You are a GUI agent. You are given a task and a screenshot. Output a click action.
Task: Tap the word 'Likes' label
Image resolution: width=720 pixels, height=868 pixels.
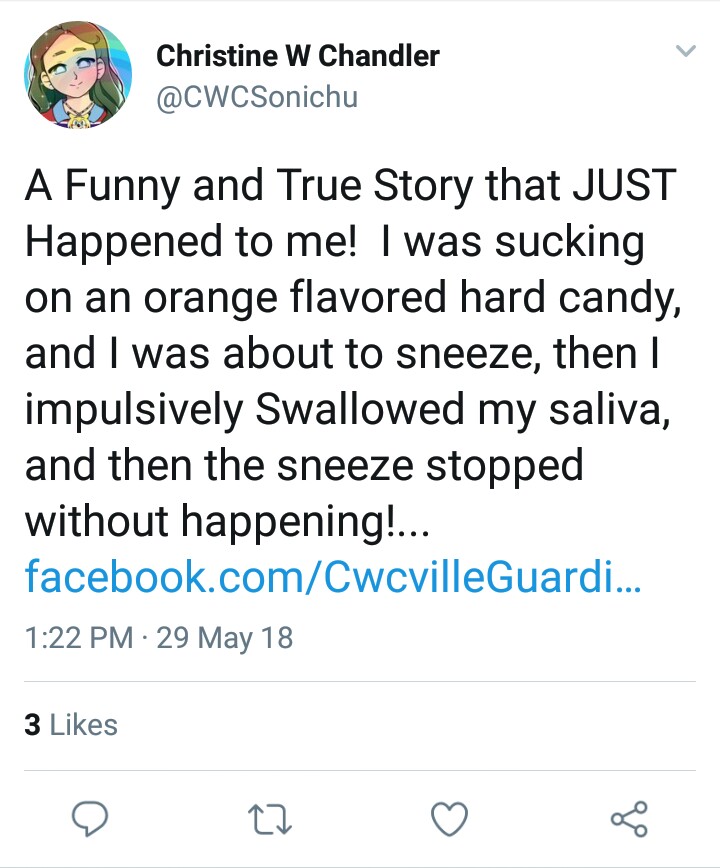84,725
